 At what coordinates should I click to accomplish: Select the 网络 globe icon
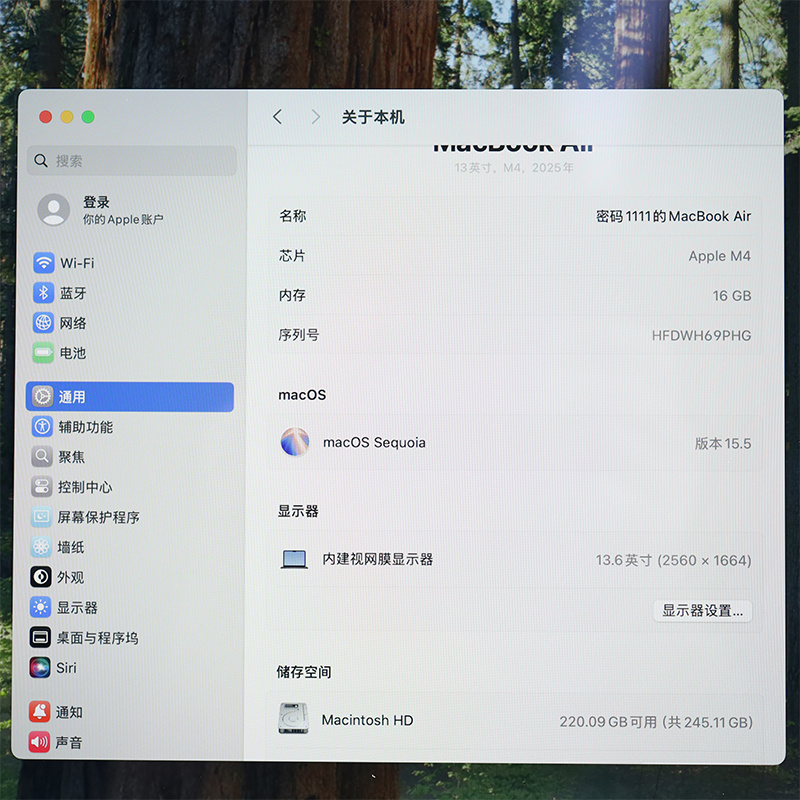(x=43, y=322)
